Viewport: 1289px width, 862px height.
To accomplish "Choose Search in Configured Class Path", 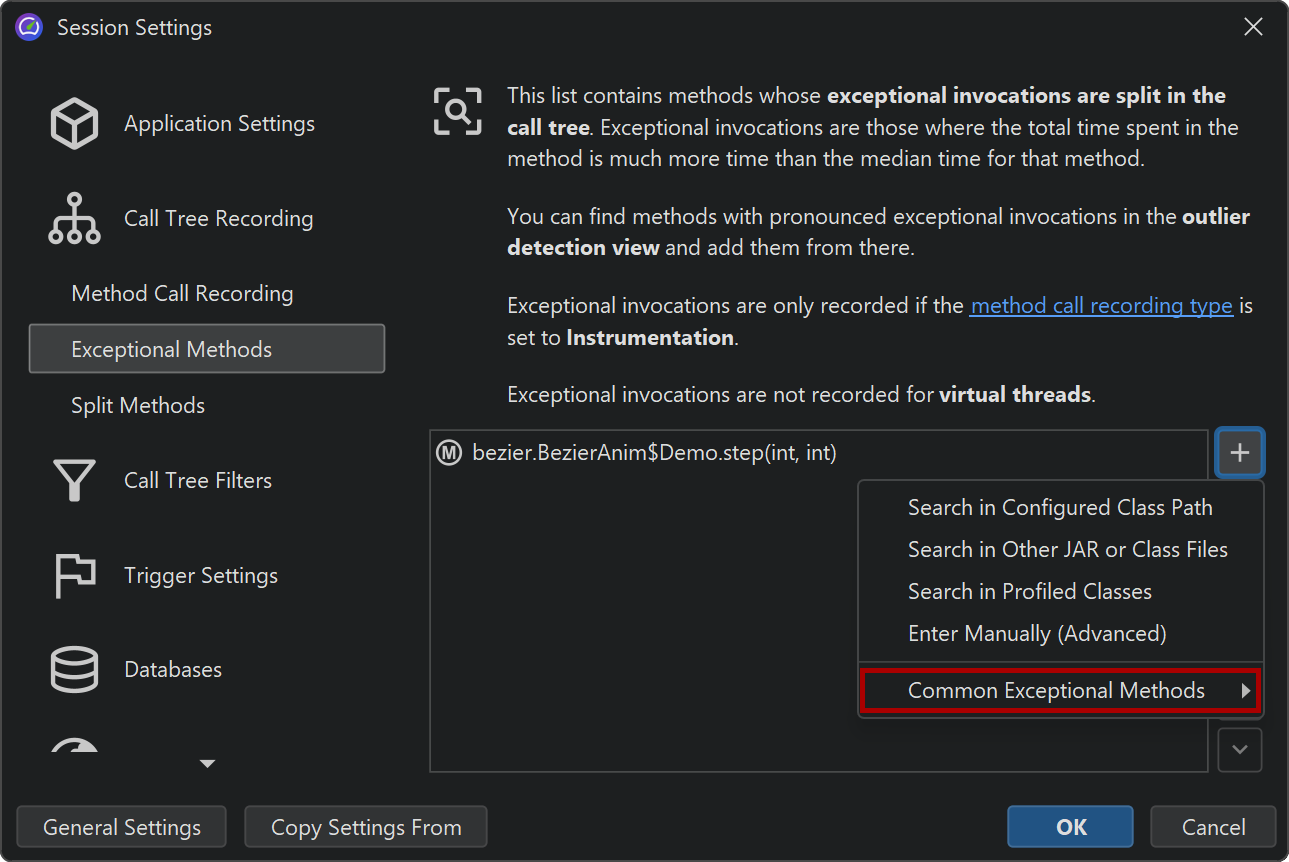I will pos(1060,508).
